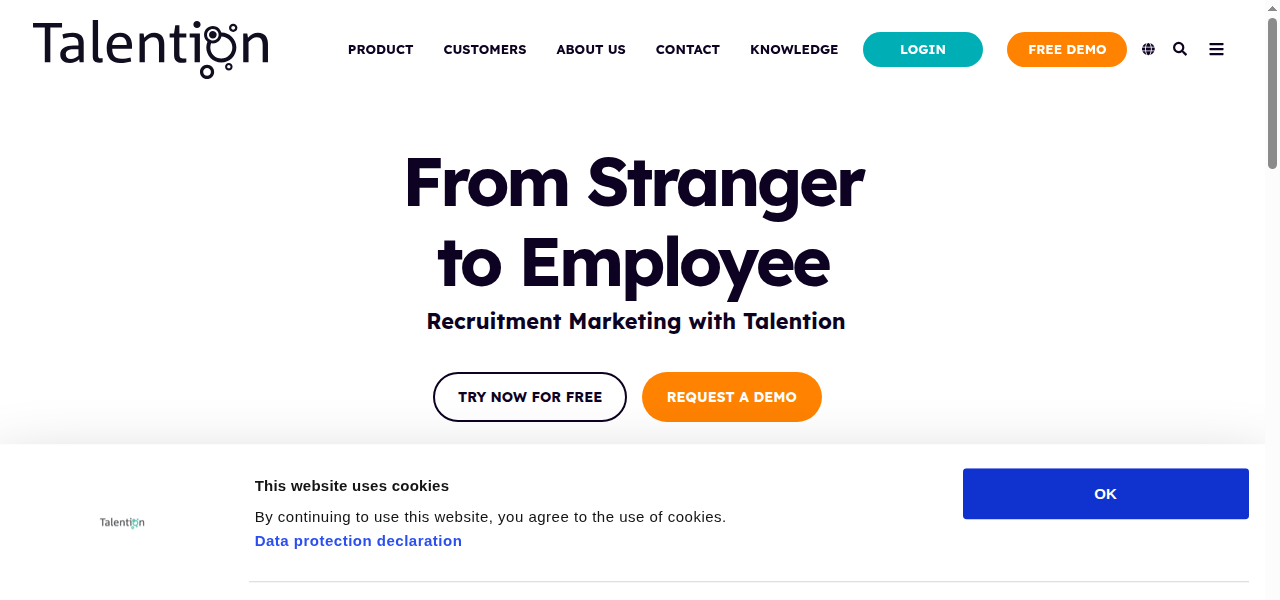The height and width of the screenshot is (600, 1280).
Task: Click TRY NOW FOR FREE
Action: pyautogui.click(x=530, y=397)
